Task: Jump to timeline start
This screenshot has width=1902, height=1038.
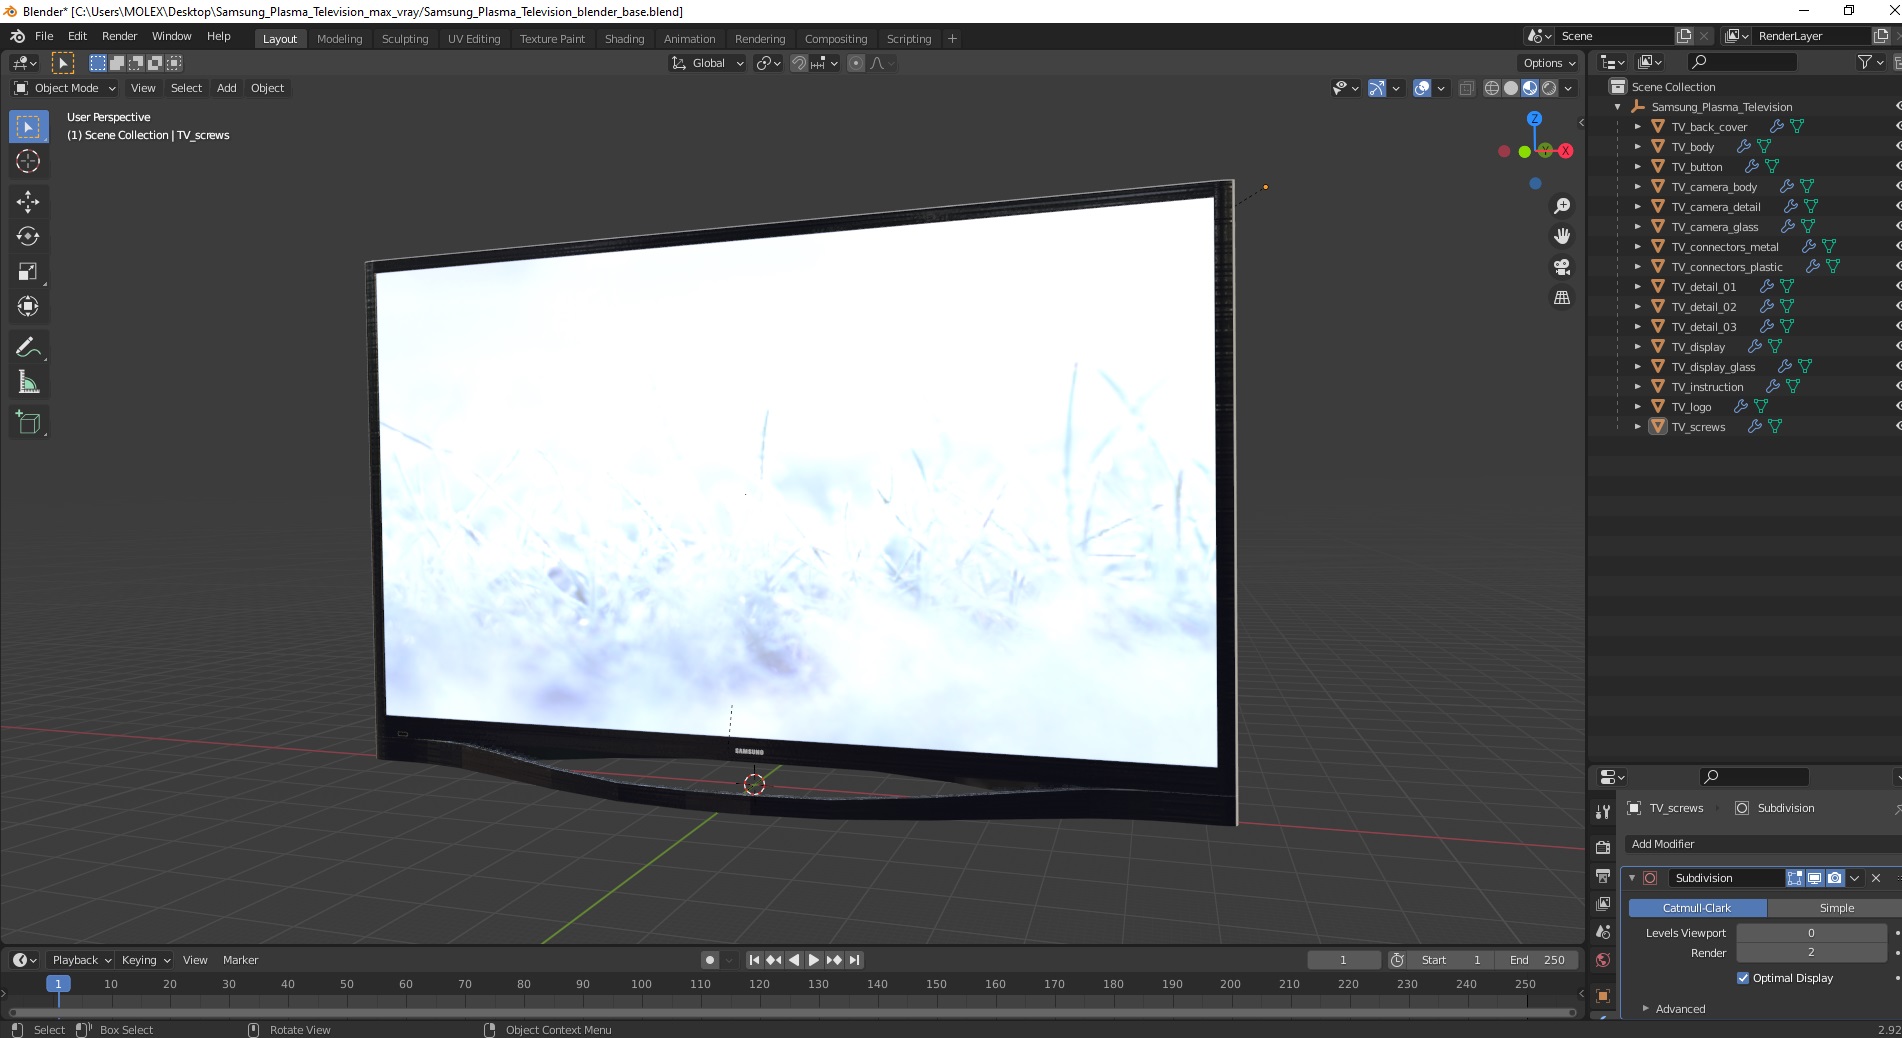Action: point(754,960)
